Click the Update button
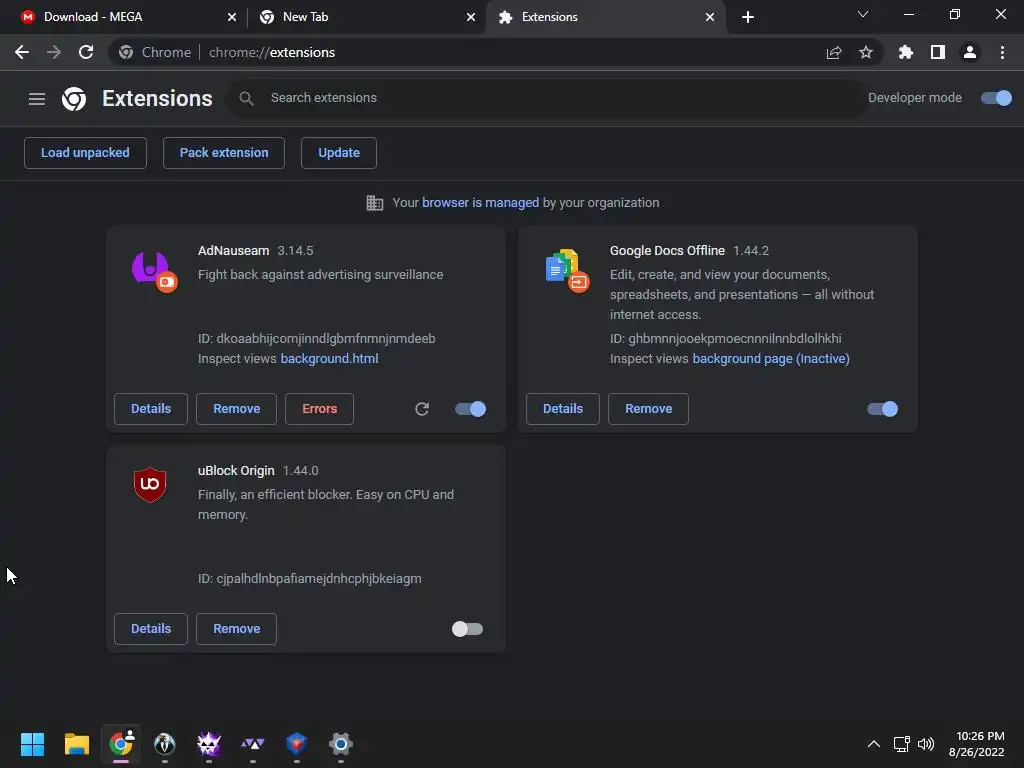The height and width of the screenshot is (768, 1024). tap(339, 153)
